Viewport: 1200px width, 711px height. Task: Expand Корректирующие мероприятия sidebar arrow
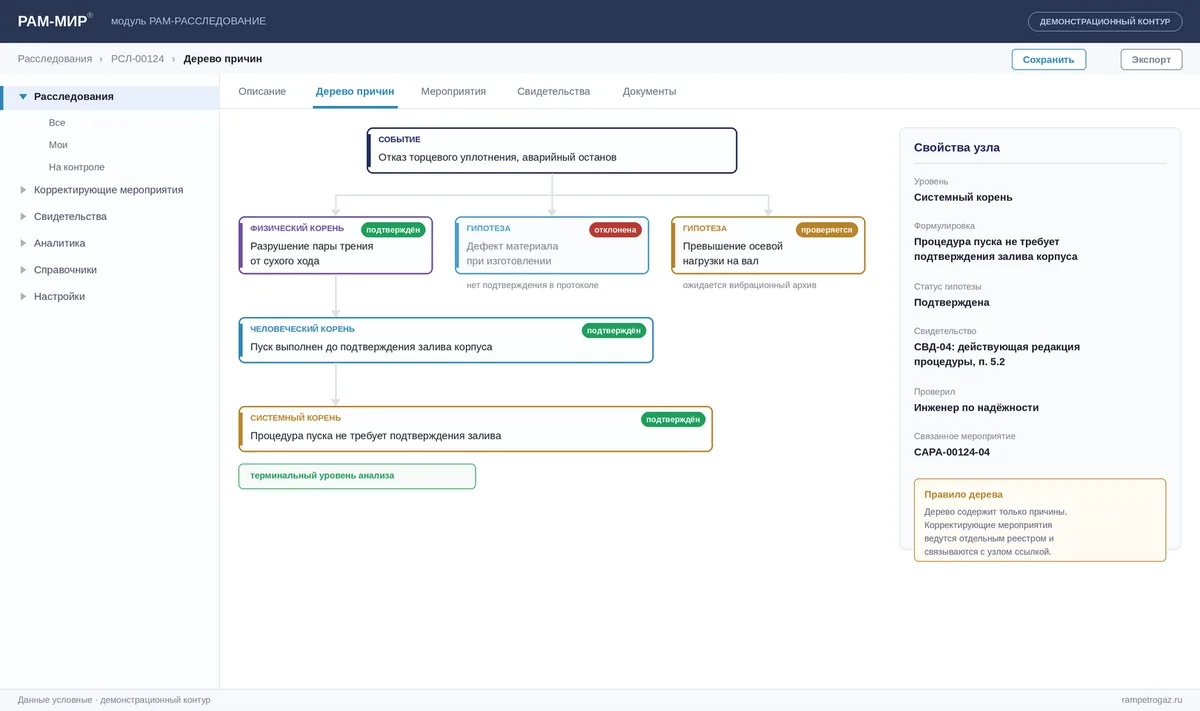23,190
